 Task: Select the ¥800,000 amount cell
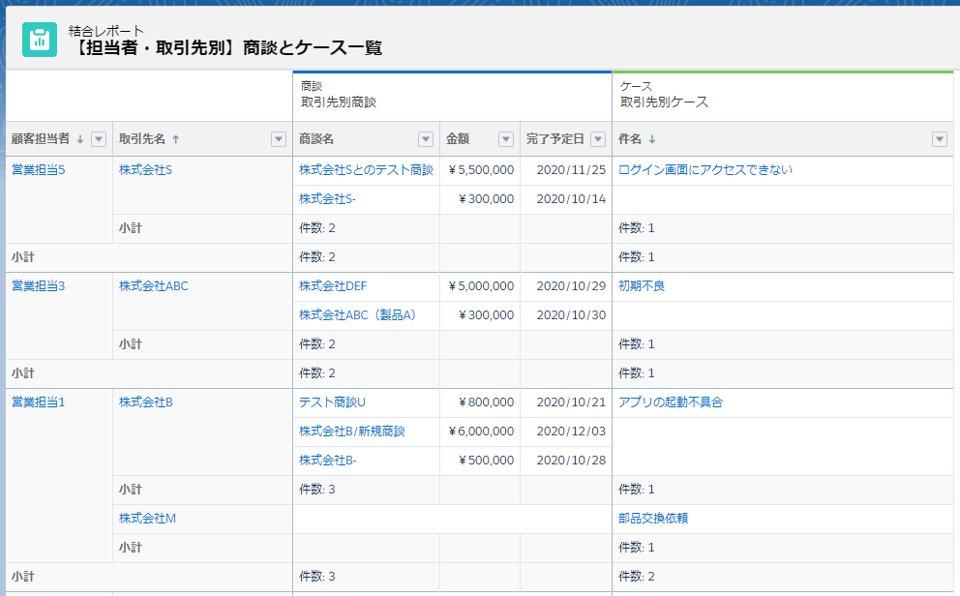tap(480, 402)
